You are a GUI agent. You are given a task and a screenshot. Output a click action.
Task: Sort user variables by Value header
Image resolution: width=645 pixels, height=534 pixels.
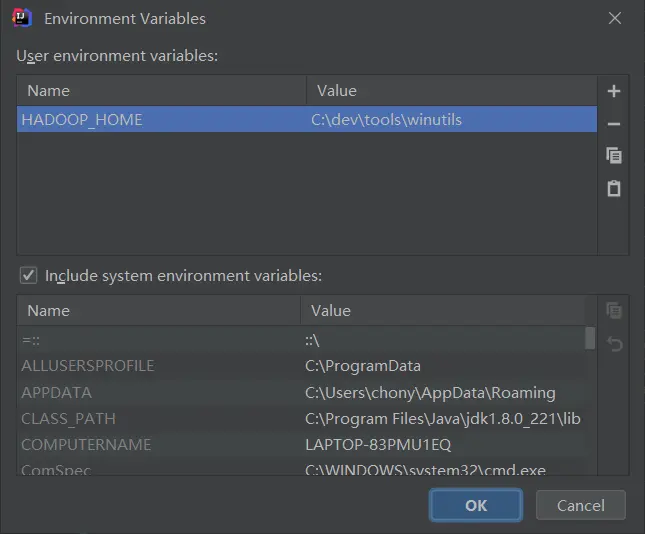(452, 91)
